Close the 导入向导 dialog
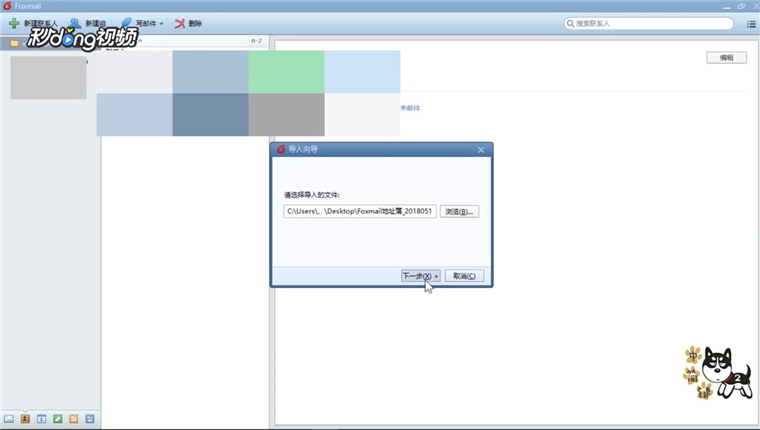This screenshot has width=760, height=430. point(480,150)
